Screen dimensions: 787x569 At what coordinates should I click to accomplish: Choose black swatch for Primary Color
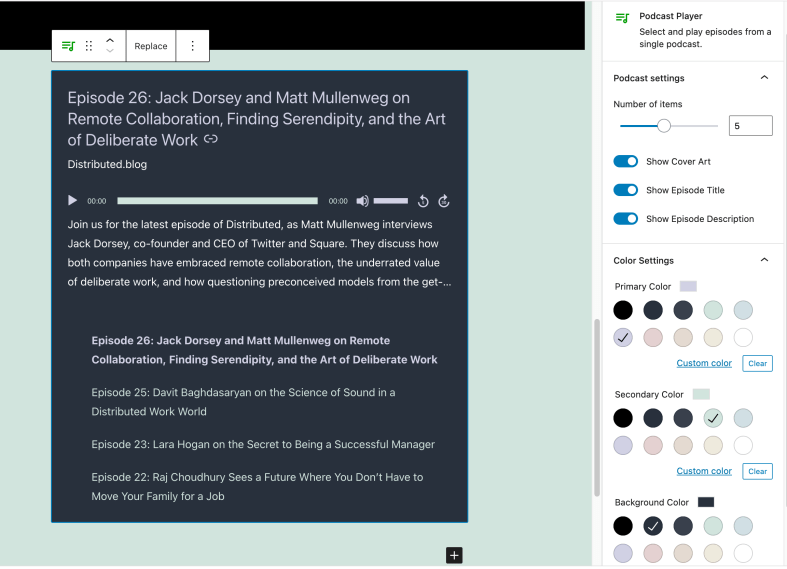point(623,310)
